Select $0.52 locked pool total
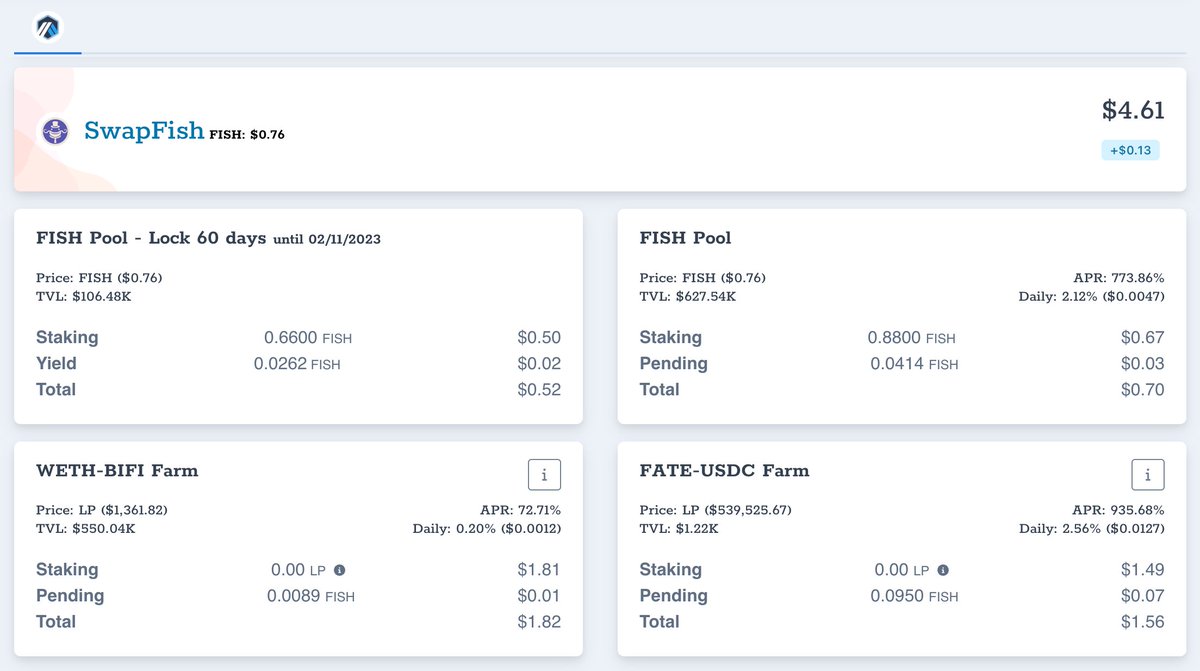1200x671 pixels. [x=539, y=390]
